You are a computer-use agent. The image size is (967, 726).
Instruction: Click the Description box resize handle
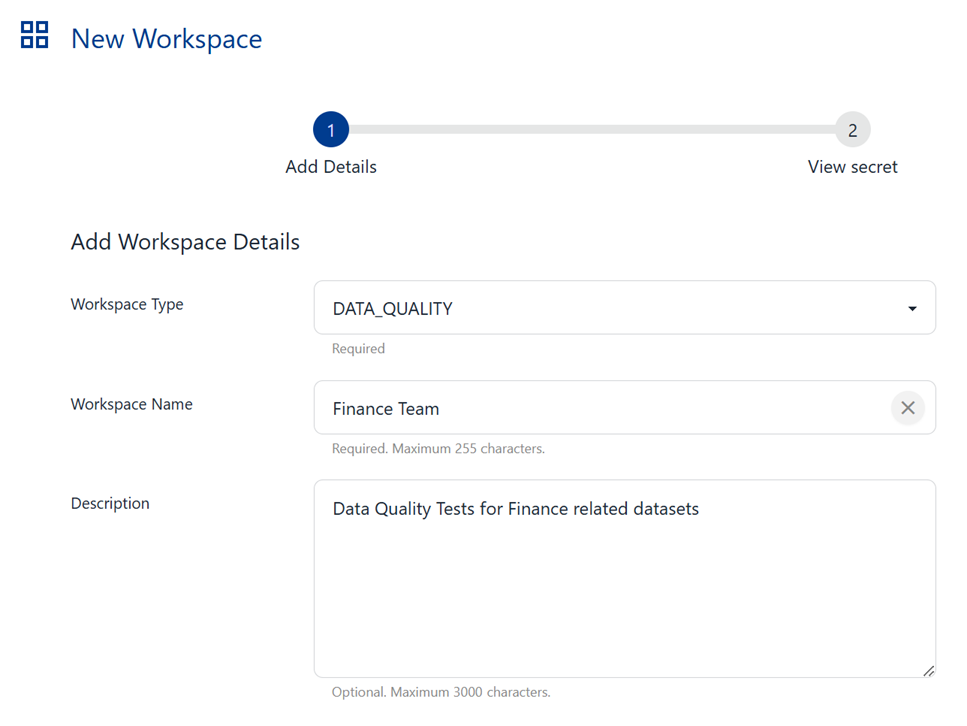click(x=928, y=671)
